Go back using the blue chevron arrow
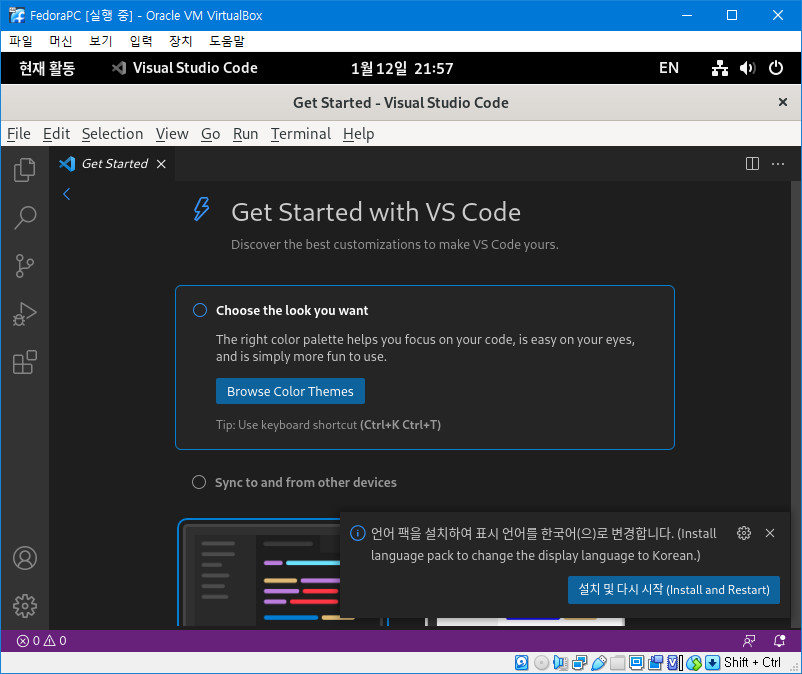 [x=66, y=194]
